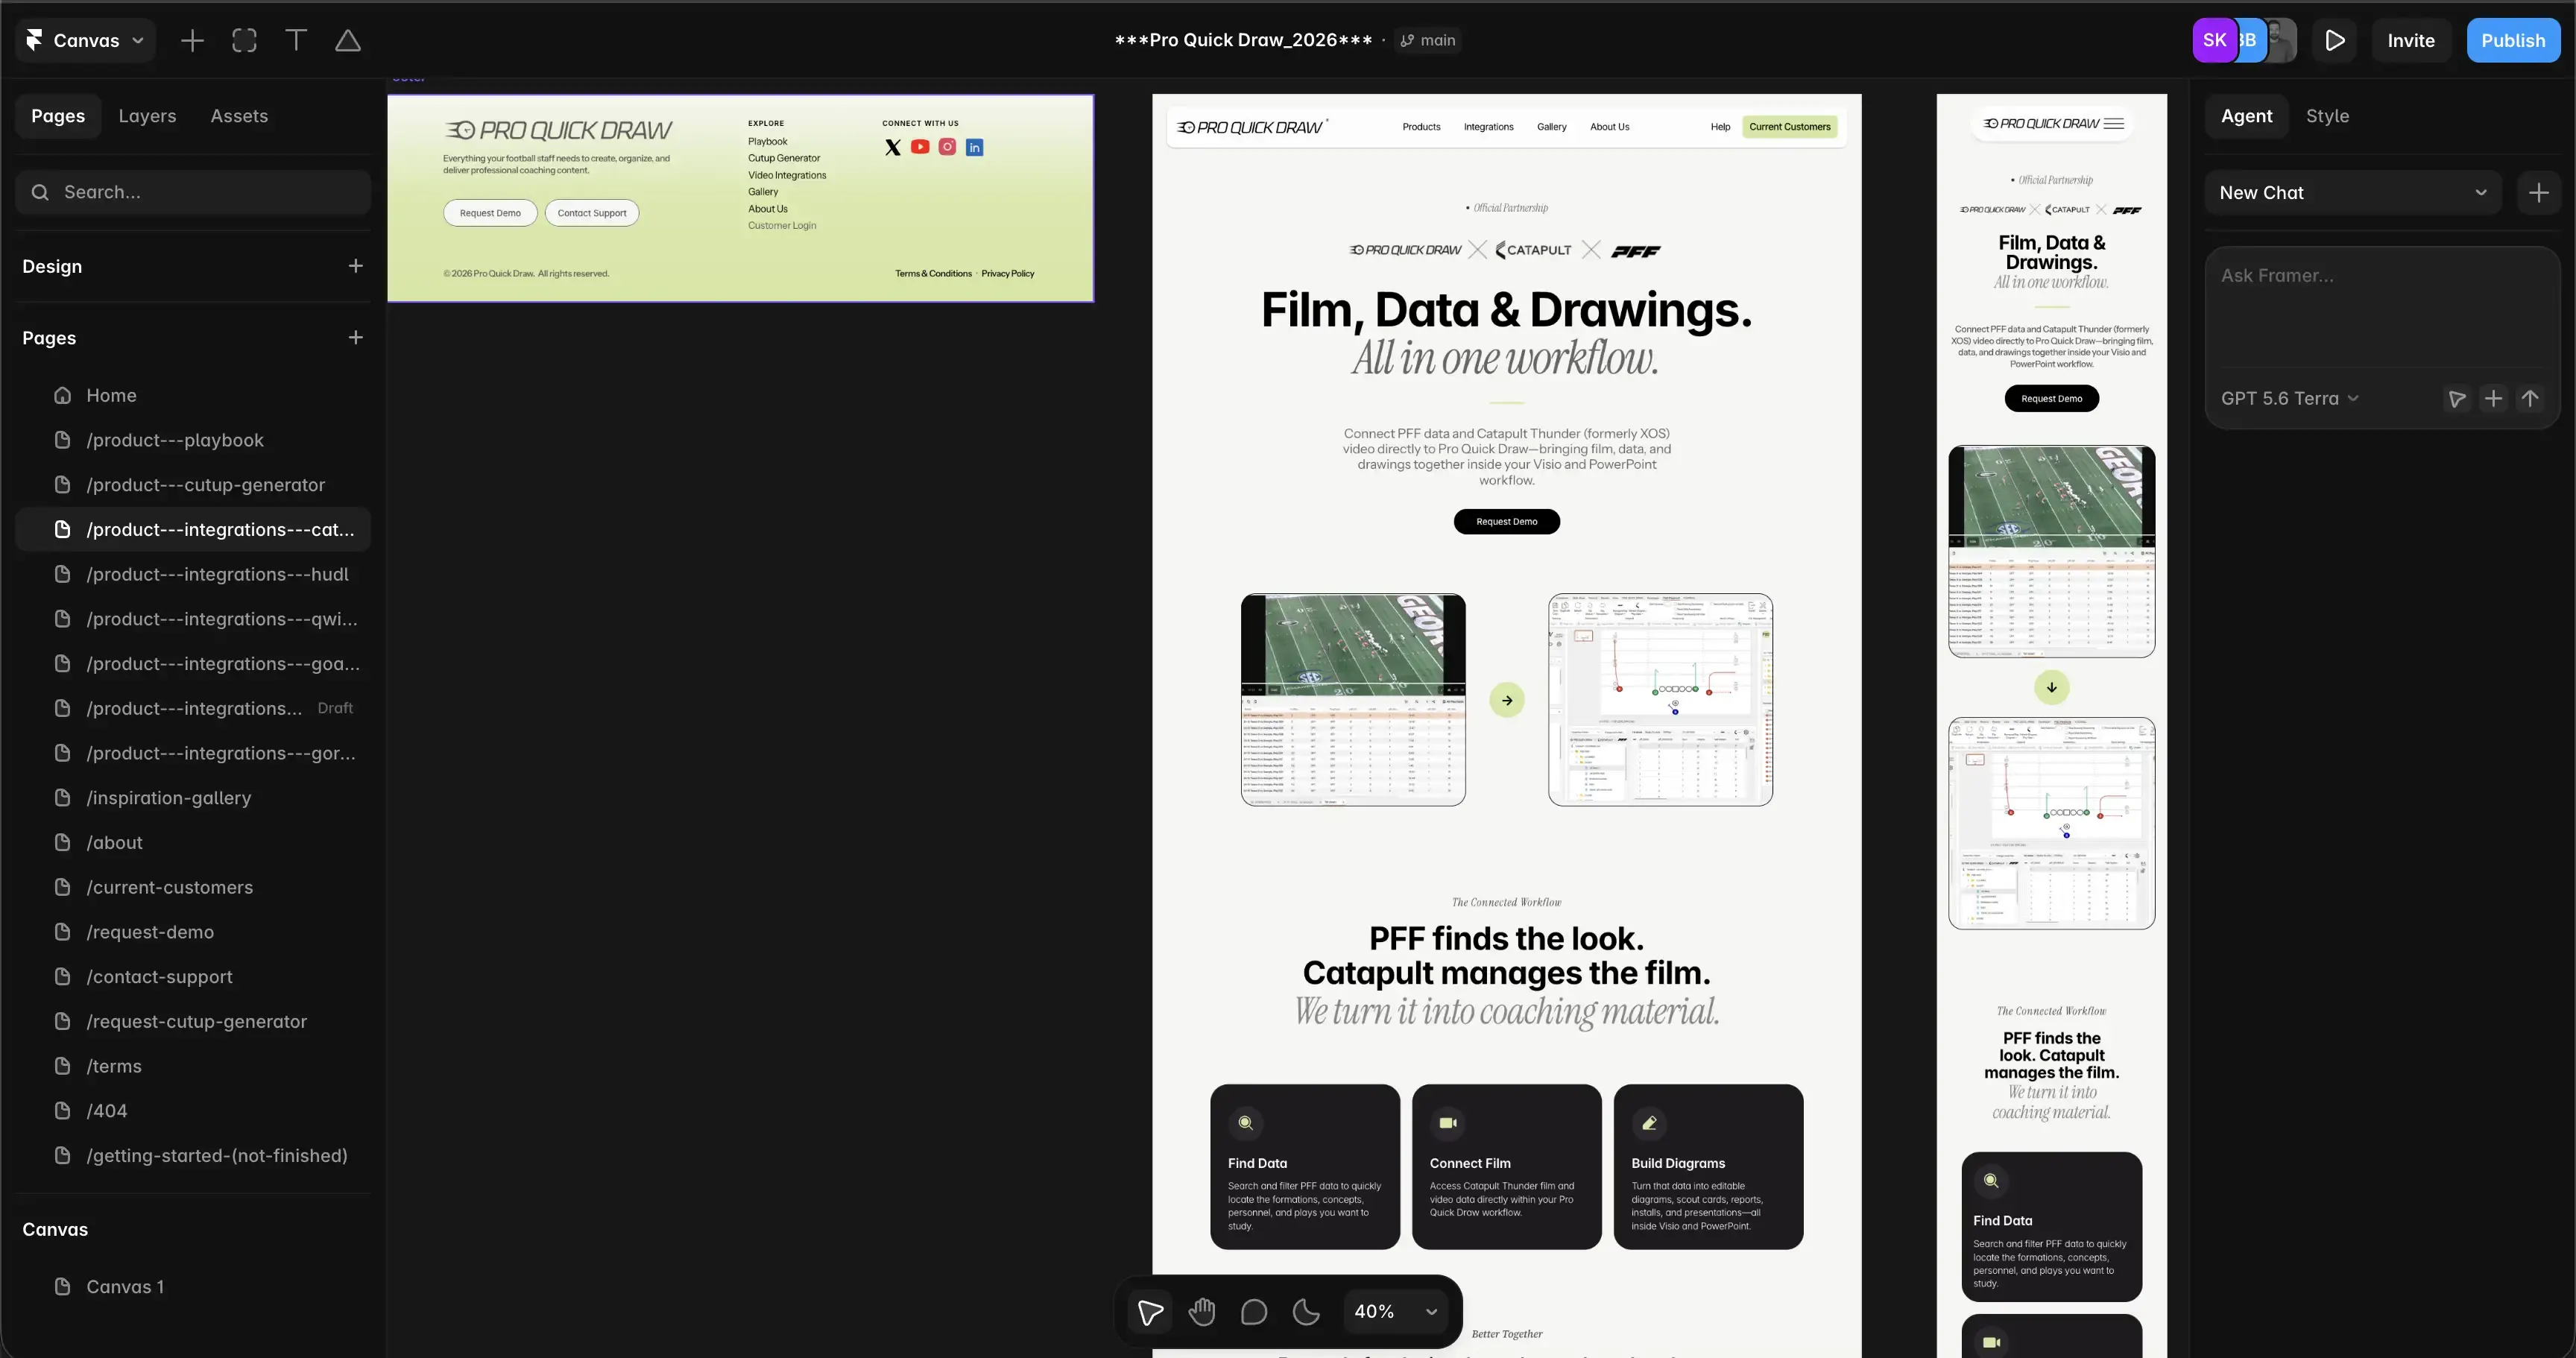The height and width of the screenshot is (1358, 2576).
Task: Select the comment bubble tool
Action: pos(1254,1311)
